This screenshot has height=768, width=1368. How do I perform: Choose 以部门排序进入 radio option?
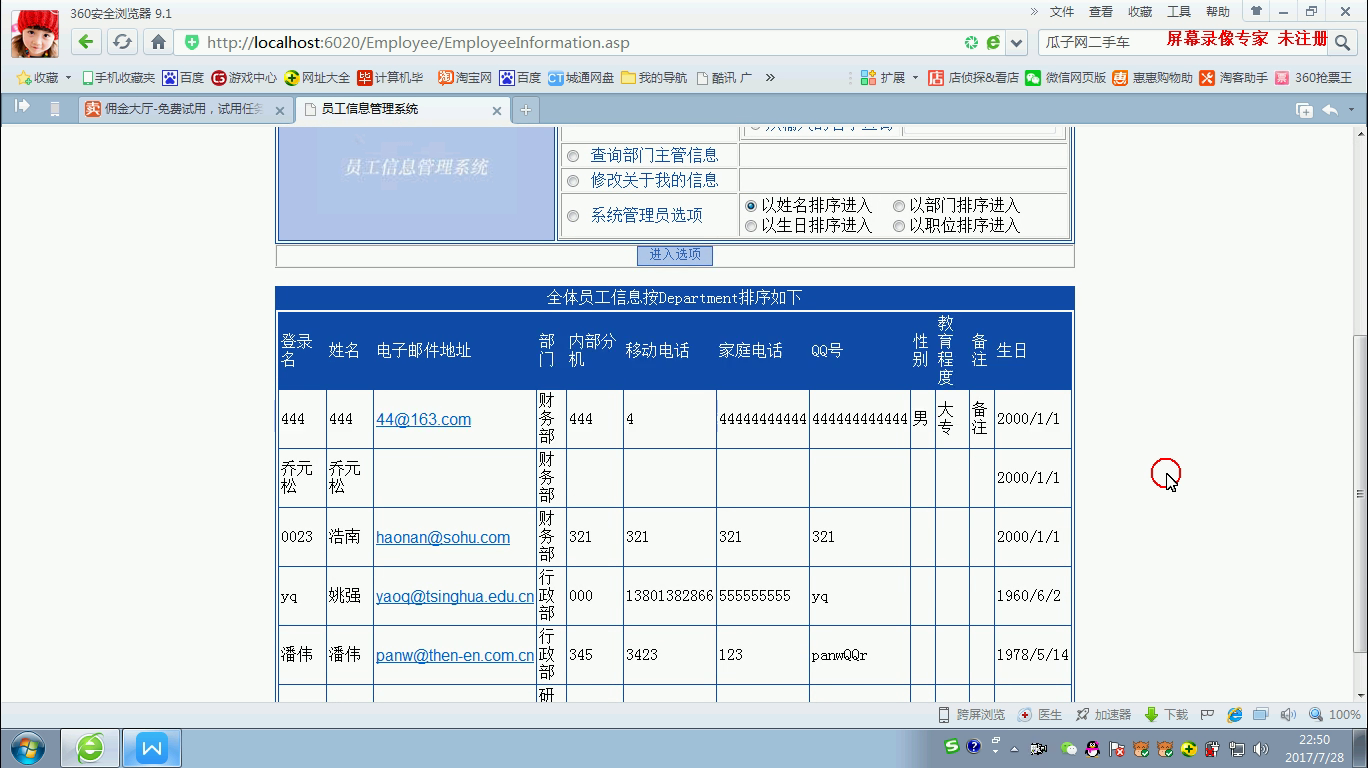(x=899, y=206)
